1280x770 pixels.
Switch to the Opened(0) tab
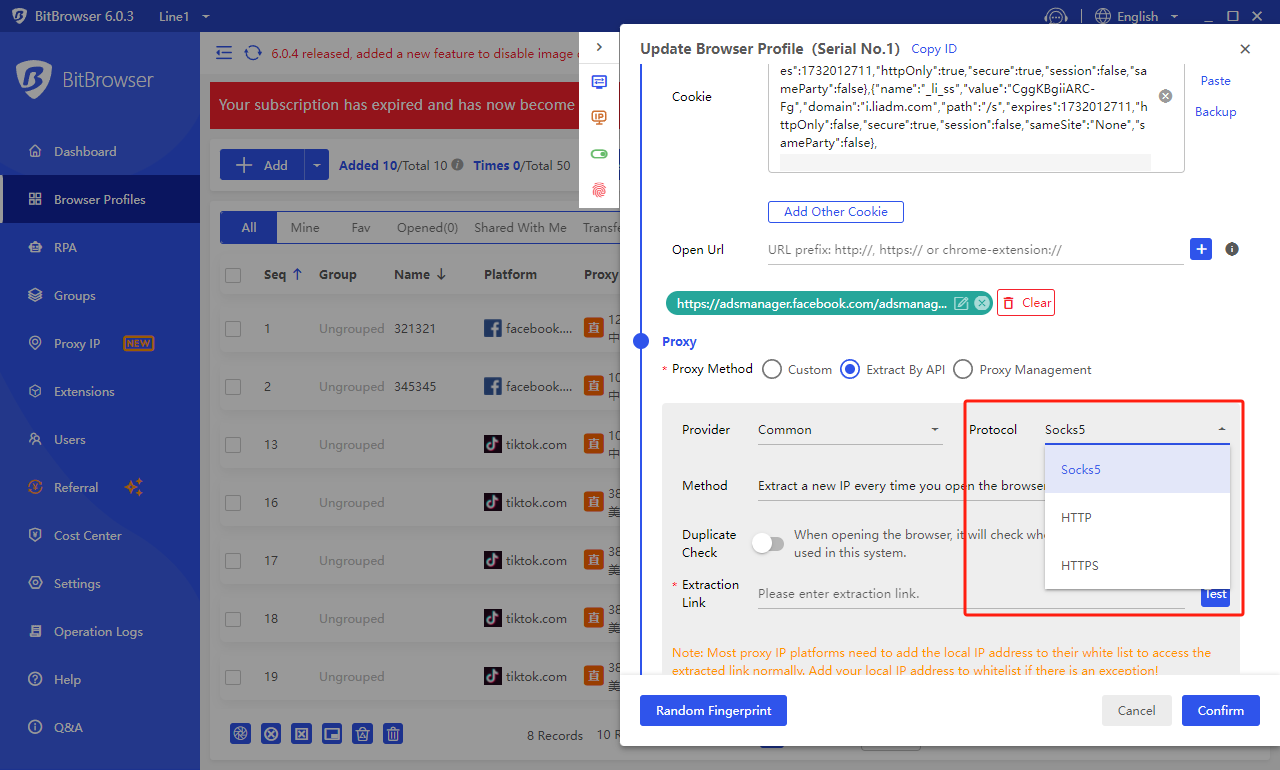point(427,227)
